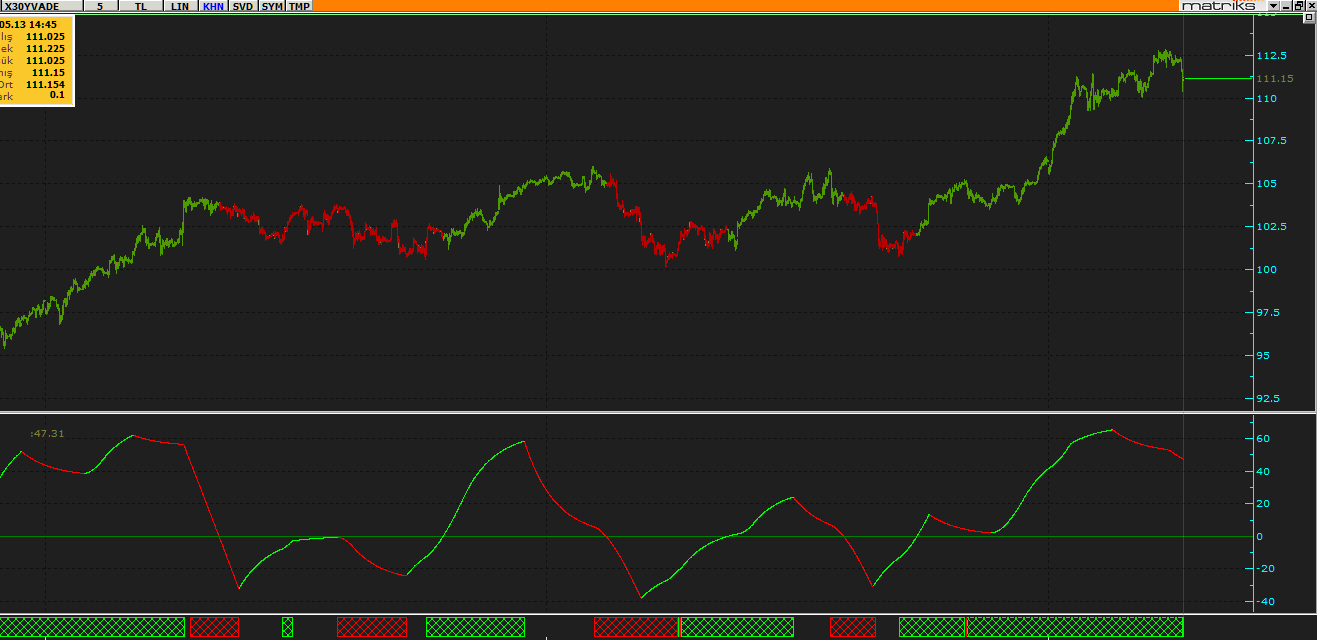The image size is (1317, 640).
Task: Click the 111.15 last price label
Action: click(x=1275, y=78)
